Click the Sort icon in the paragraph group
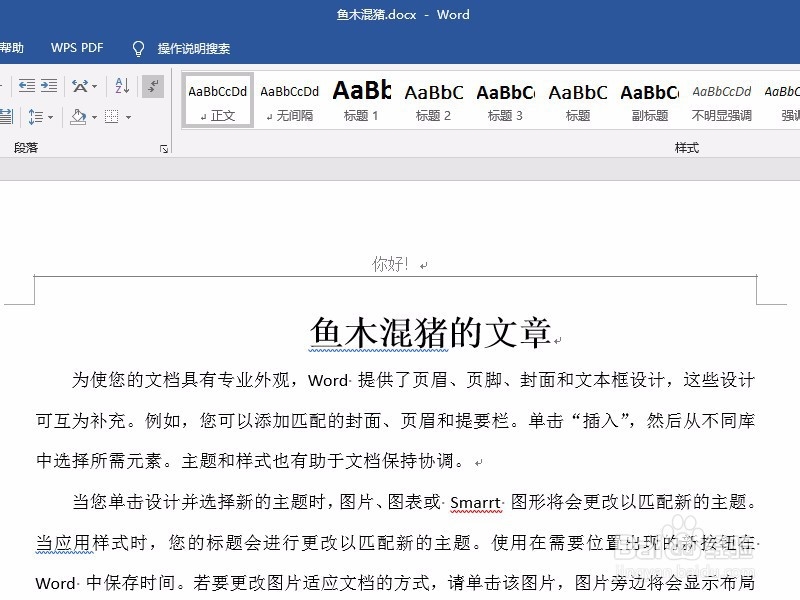The width and height of the screenshot is (800, 600). (x=120, y=86)
